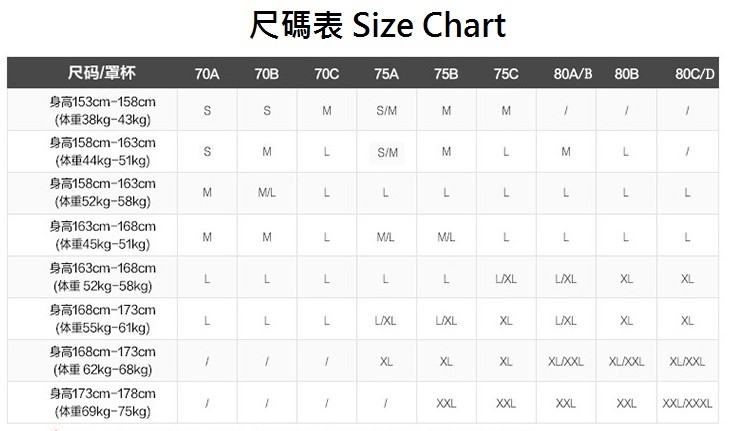Image resolution: width=735 pixels, height=431 pixels.
Task: Choose the 75A column header
Action: tap(386, 73)
